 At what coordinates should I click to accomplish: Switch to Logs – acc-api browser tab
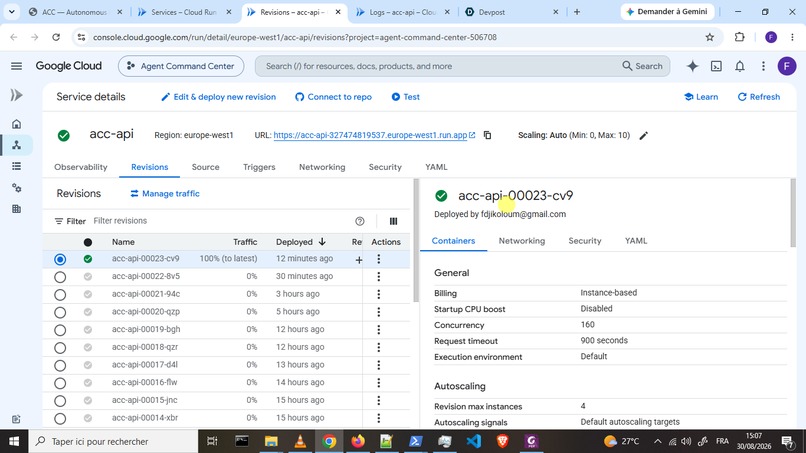coord(402,12)
